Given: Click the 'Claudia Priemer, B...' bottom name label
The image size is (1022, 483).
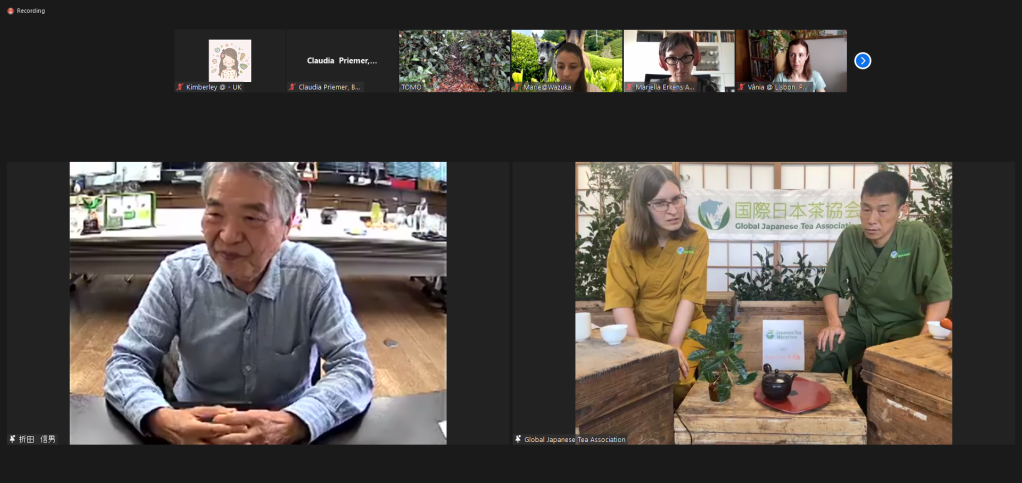Looking at the screenshot, I should (330, 87).
